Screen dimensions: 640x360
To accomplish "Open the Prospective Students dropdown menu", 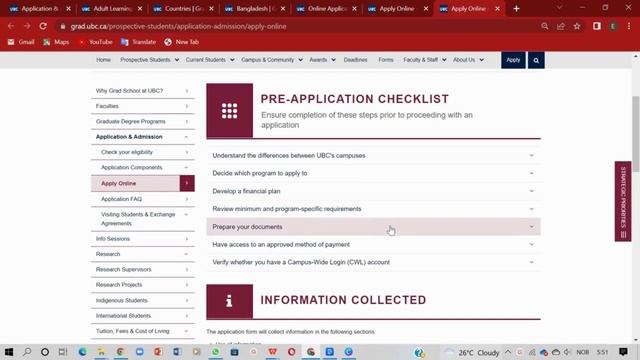I will (x=149, y=60).
